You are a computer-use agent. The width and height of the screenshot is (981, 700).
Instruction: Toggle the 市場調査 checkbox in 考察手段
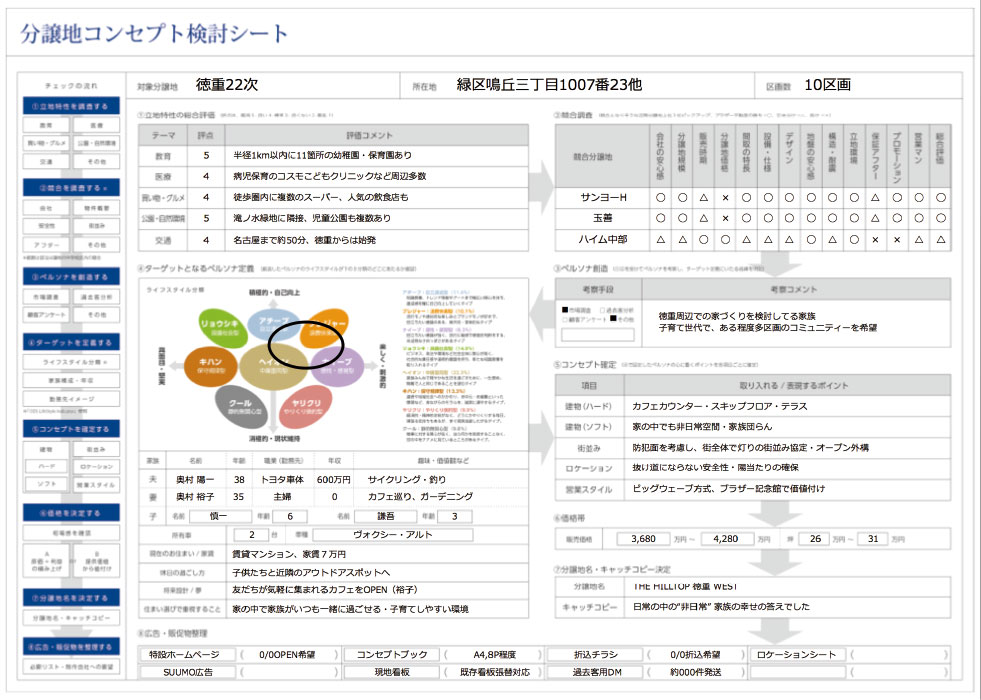(x=565, y=310)
